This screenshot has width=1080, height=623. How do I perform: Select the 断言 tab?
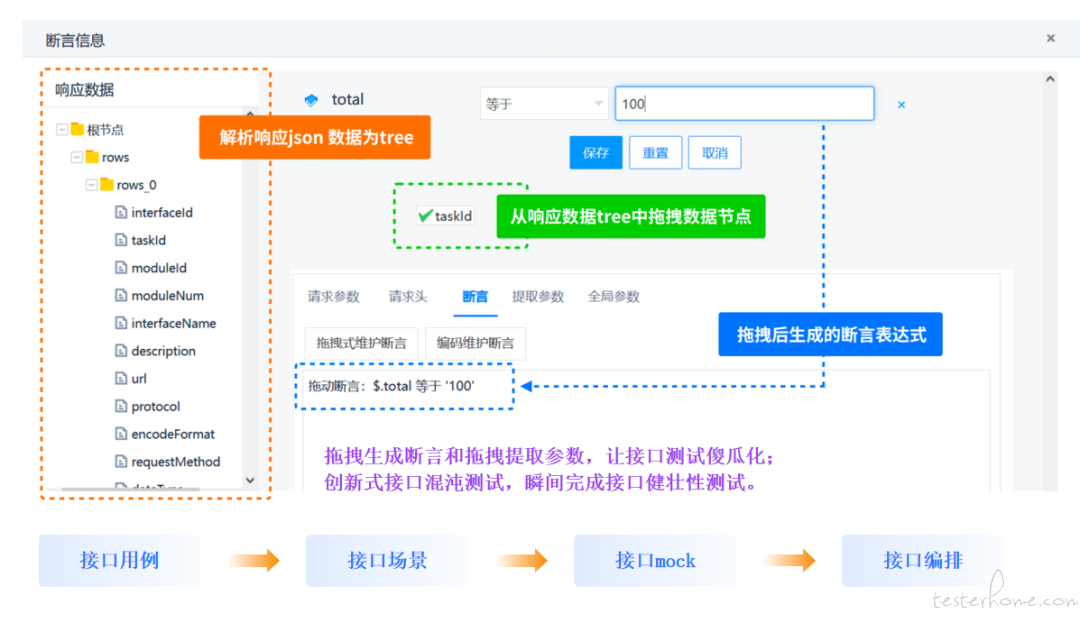click(x=475, y=296)
